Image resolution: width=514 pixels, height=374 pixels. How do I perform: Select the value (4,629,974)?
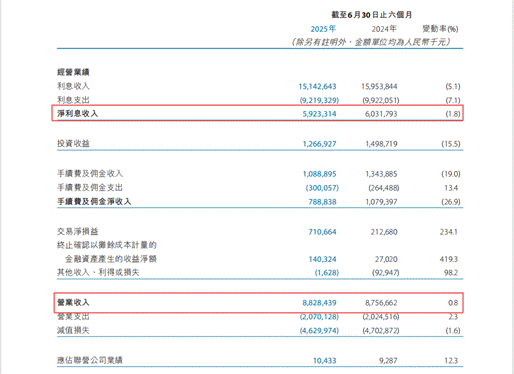[x=319, y=331]
